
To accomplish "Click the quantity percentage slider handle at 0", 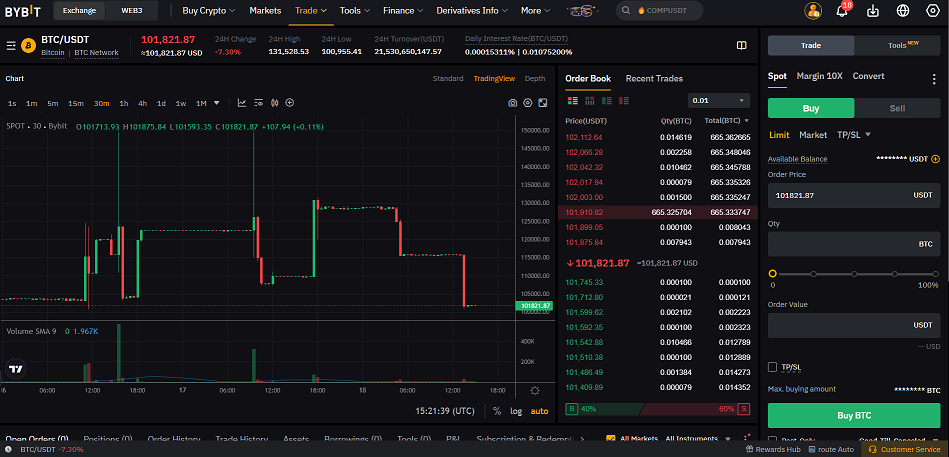I will click(x=772, y=274).
